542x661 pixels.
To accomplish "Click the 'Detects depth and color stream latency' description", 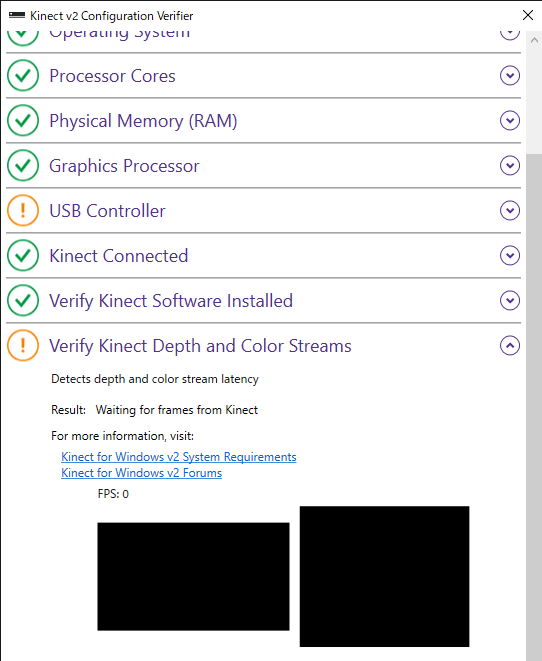I will [155, 379].
